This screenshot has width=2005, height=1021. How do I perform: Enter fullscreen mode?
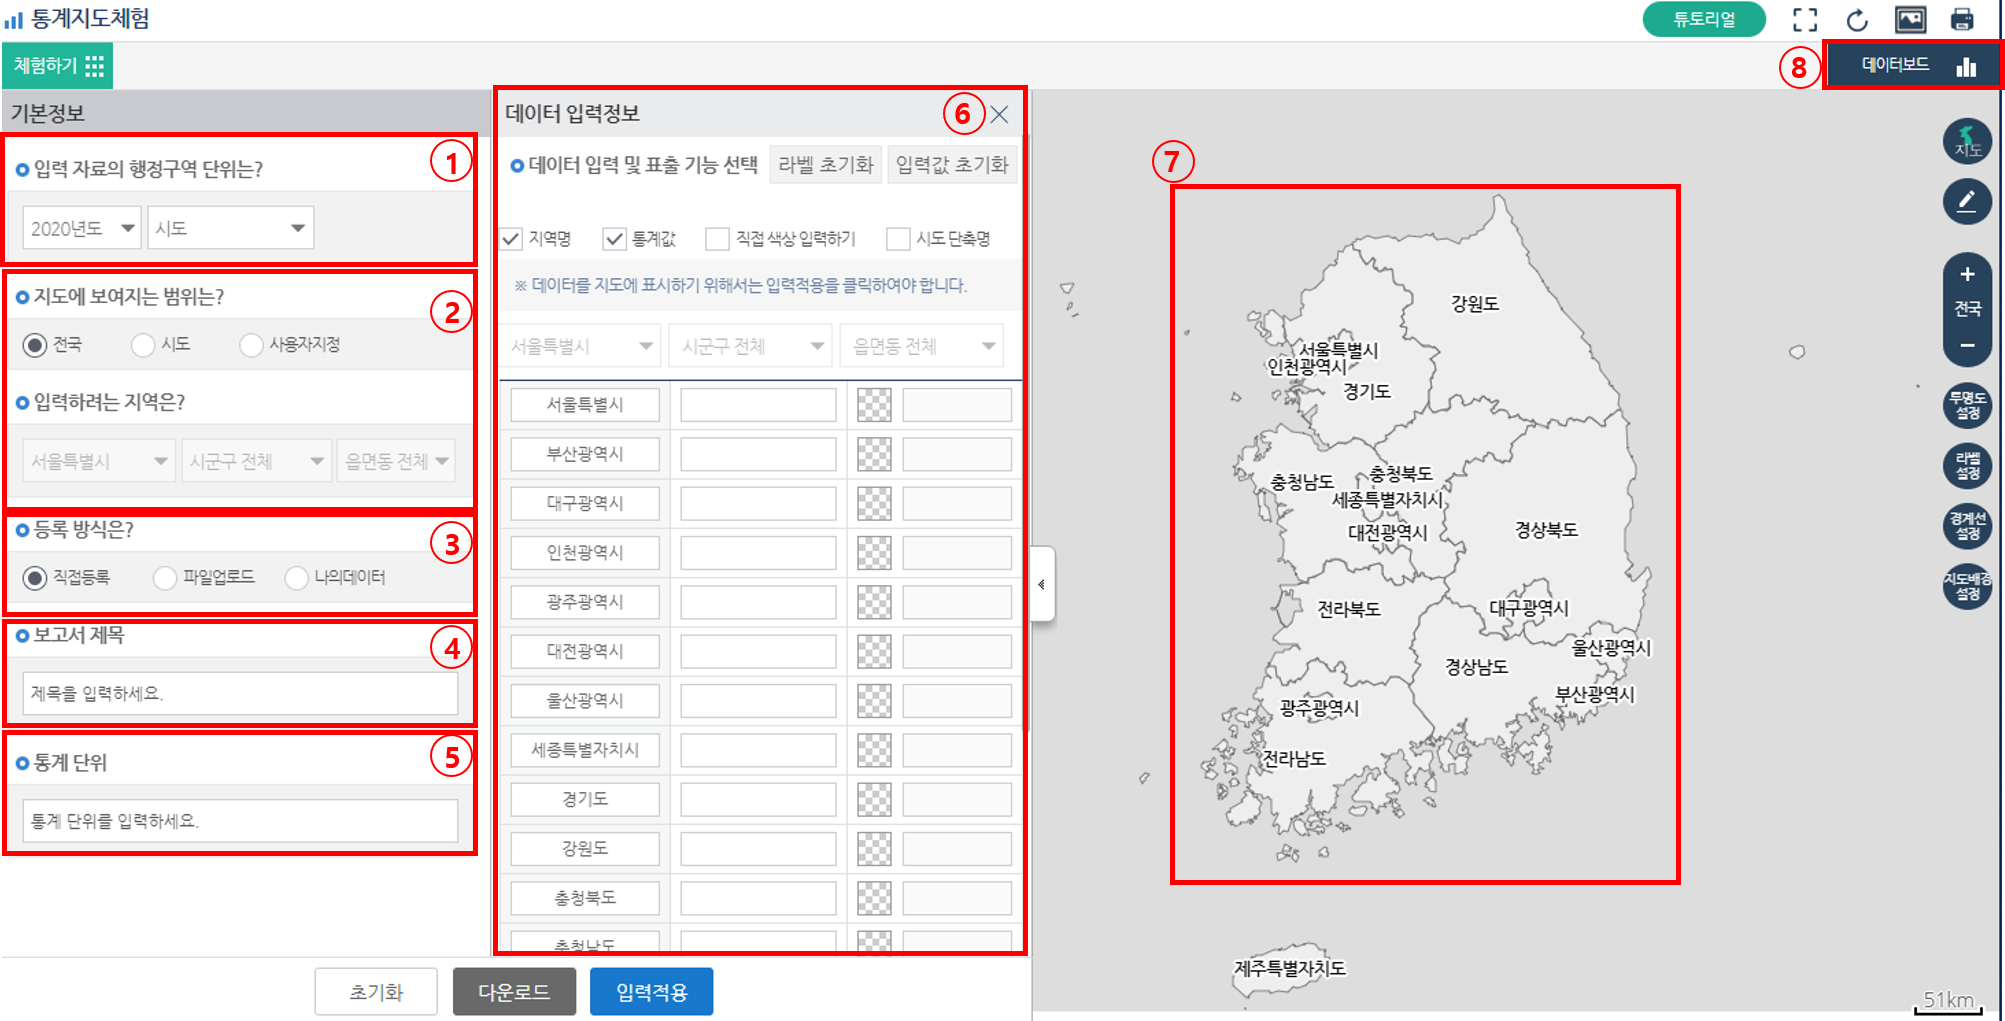click(x=1805, y=17)
